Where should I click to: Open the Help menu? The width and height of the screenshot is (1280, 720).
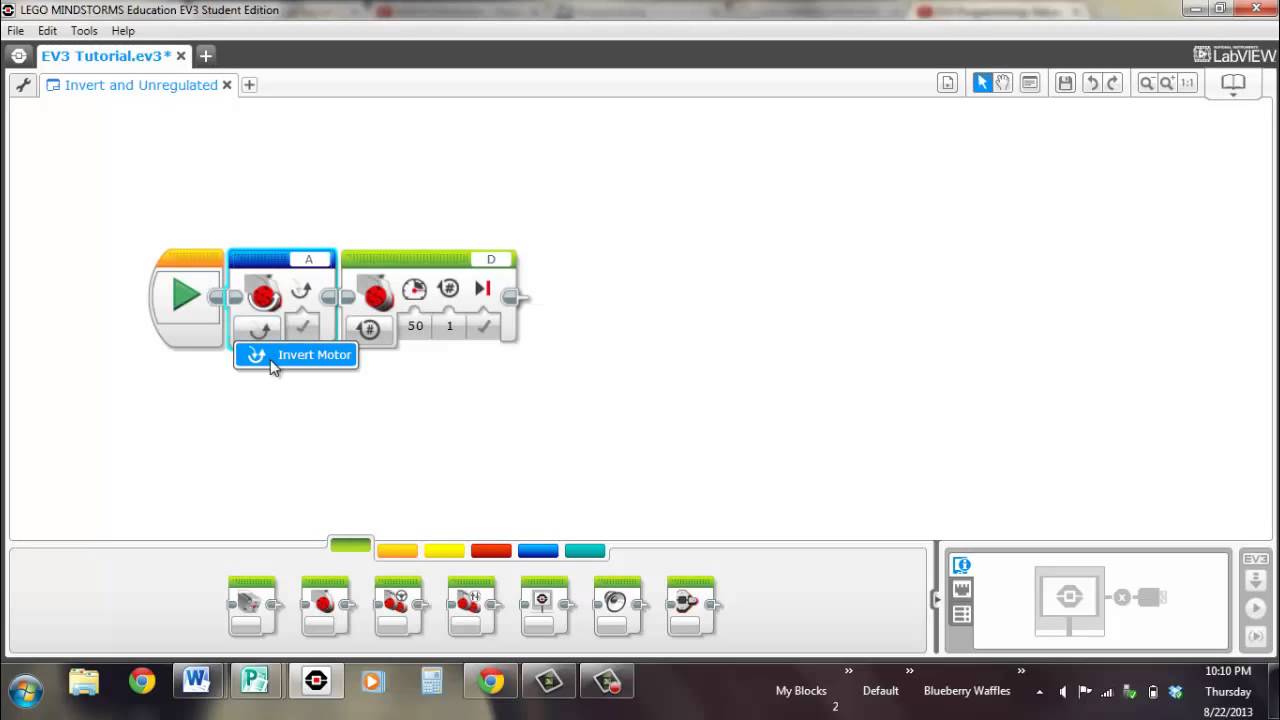point(123,31)
